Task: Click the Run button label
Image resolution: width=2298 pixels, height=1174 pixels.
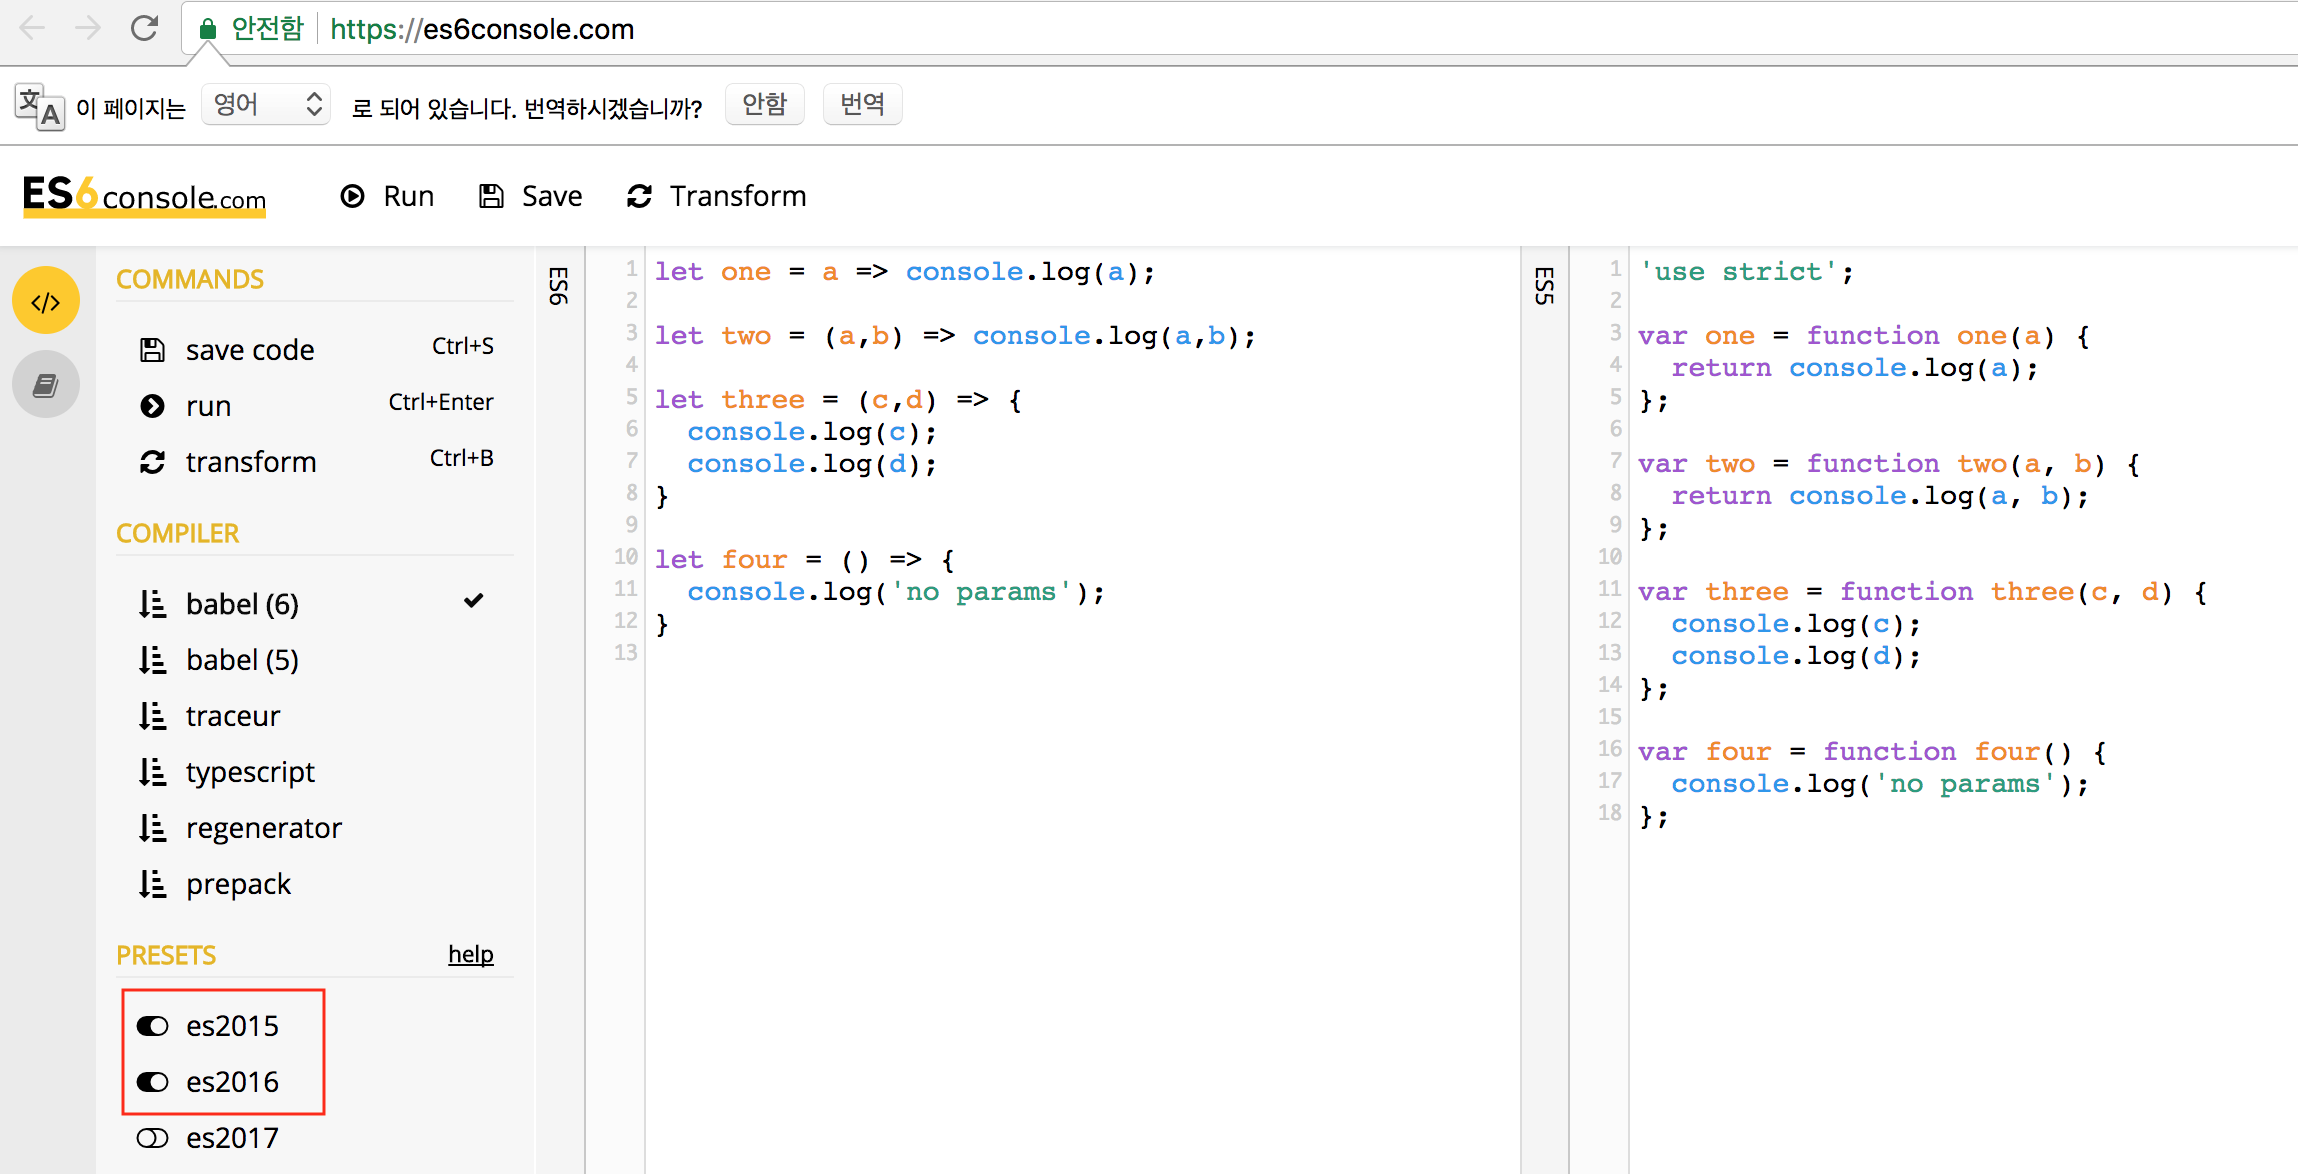Action: point(409,196)
